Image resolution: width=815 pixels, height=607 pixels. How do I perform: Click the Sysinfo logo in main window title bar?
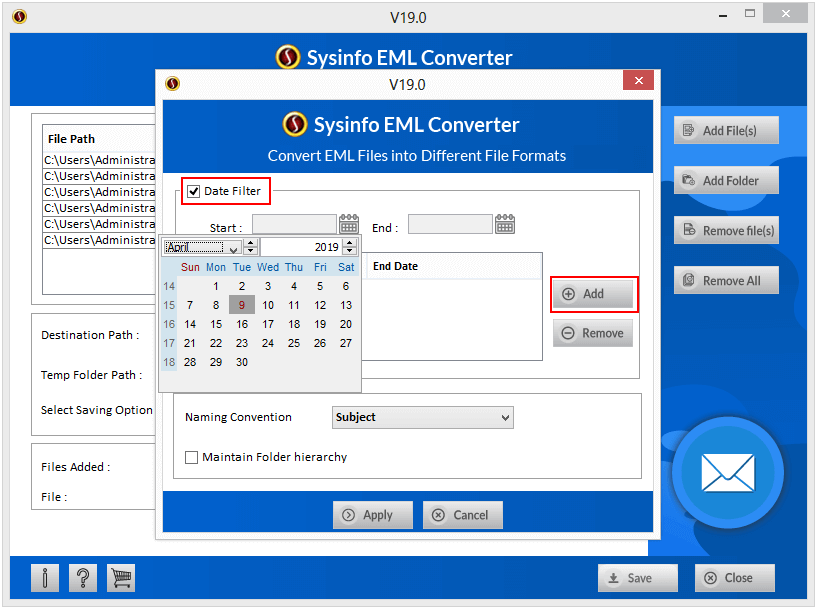(x=20, y=17)
